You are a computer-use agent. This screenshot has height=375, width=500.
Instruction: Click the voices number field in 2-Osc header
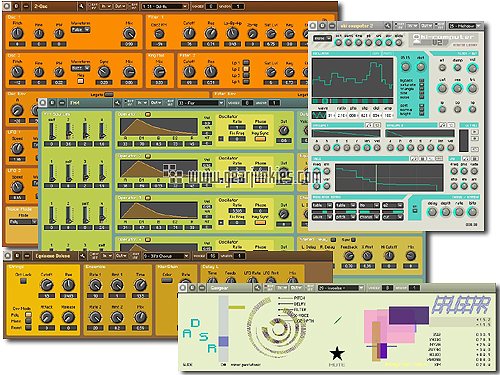[x=210, y=6]
